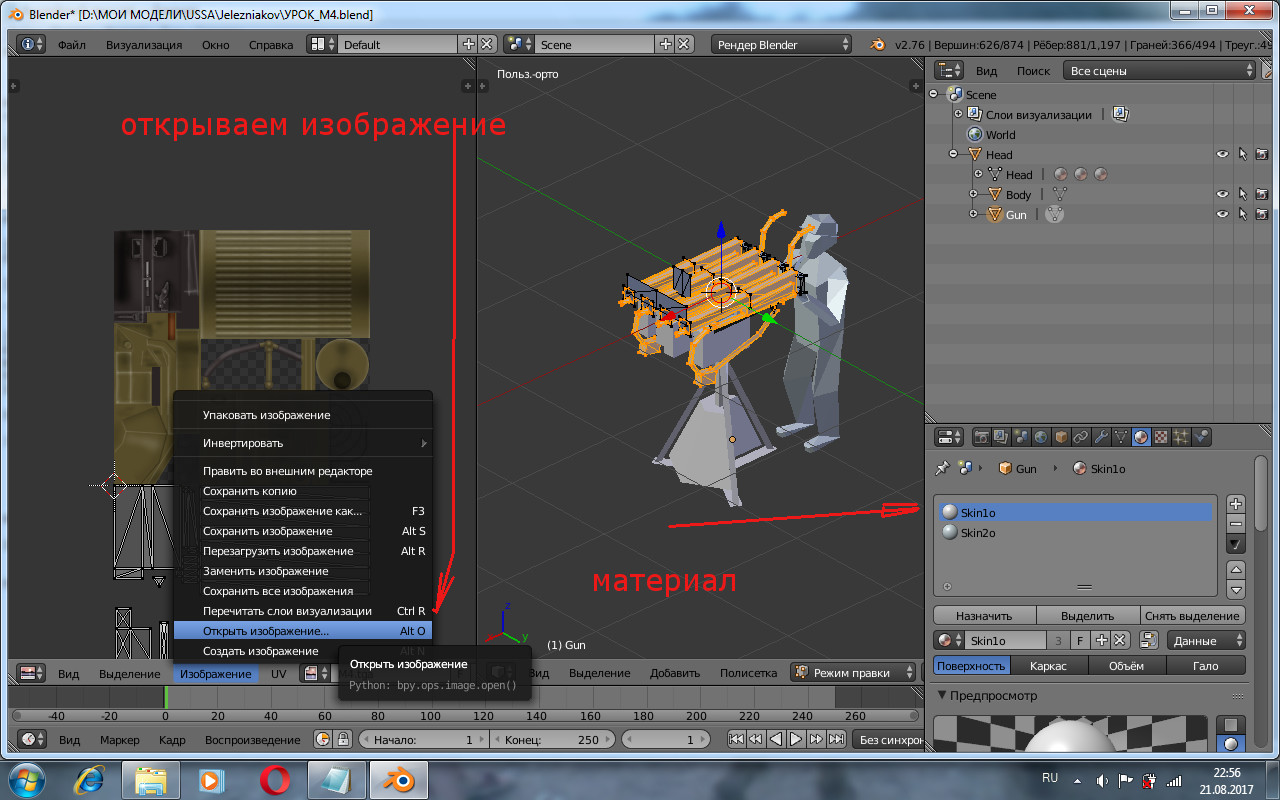Screen dimensions: 1280x800
Task: Switch to Texture properties tab
Action: 1161,437
